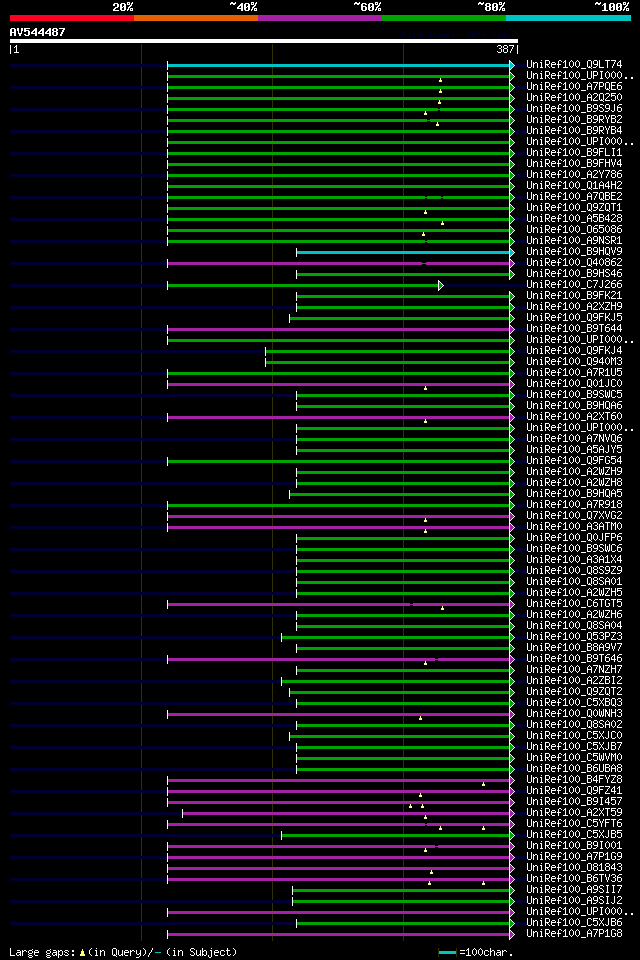Image resolution: width=640 pixels, height=960 pixels.
Task: Open hit UniRef100_A2Q250
Action: point(574,97)
